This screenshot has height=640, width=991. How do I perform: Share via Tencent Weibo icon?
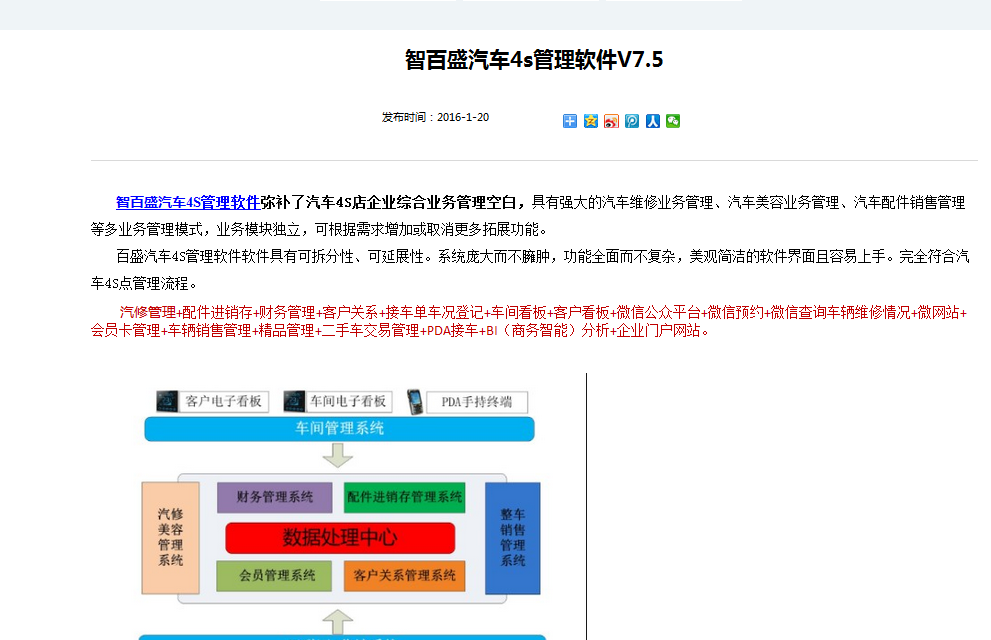tap(632, 121)
